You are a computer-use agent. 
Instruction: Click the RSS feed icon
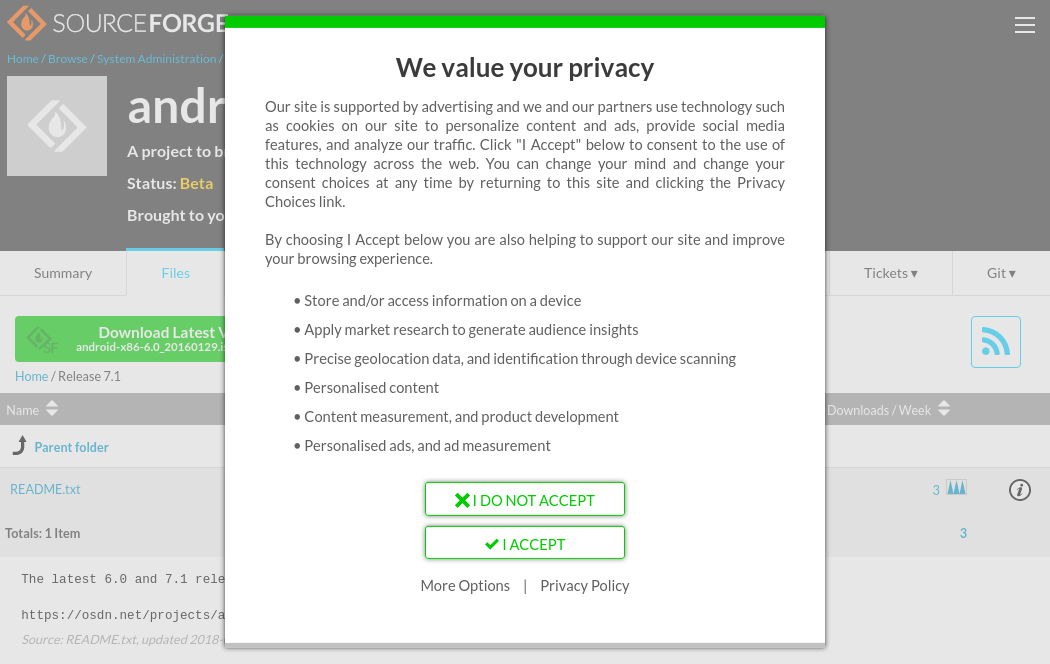995,342
